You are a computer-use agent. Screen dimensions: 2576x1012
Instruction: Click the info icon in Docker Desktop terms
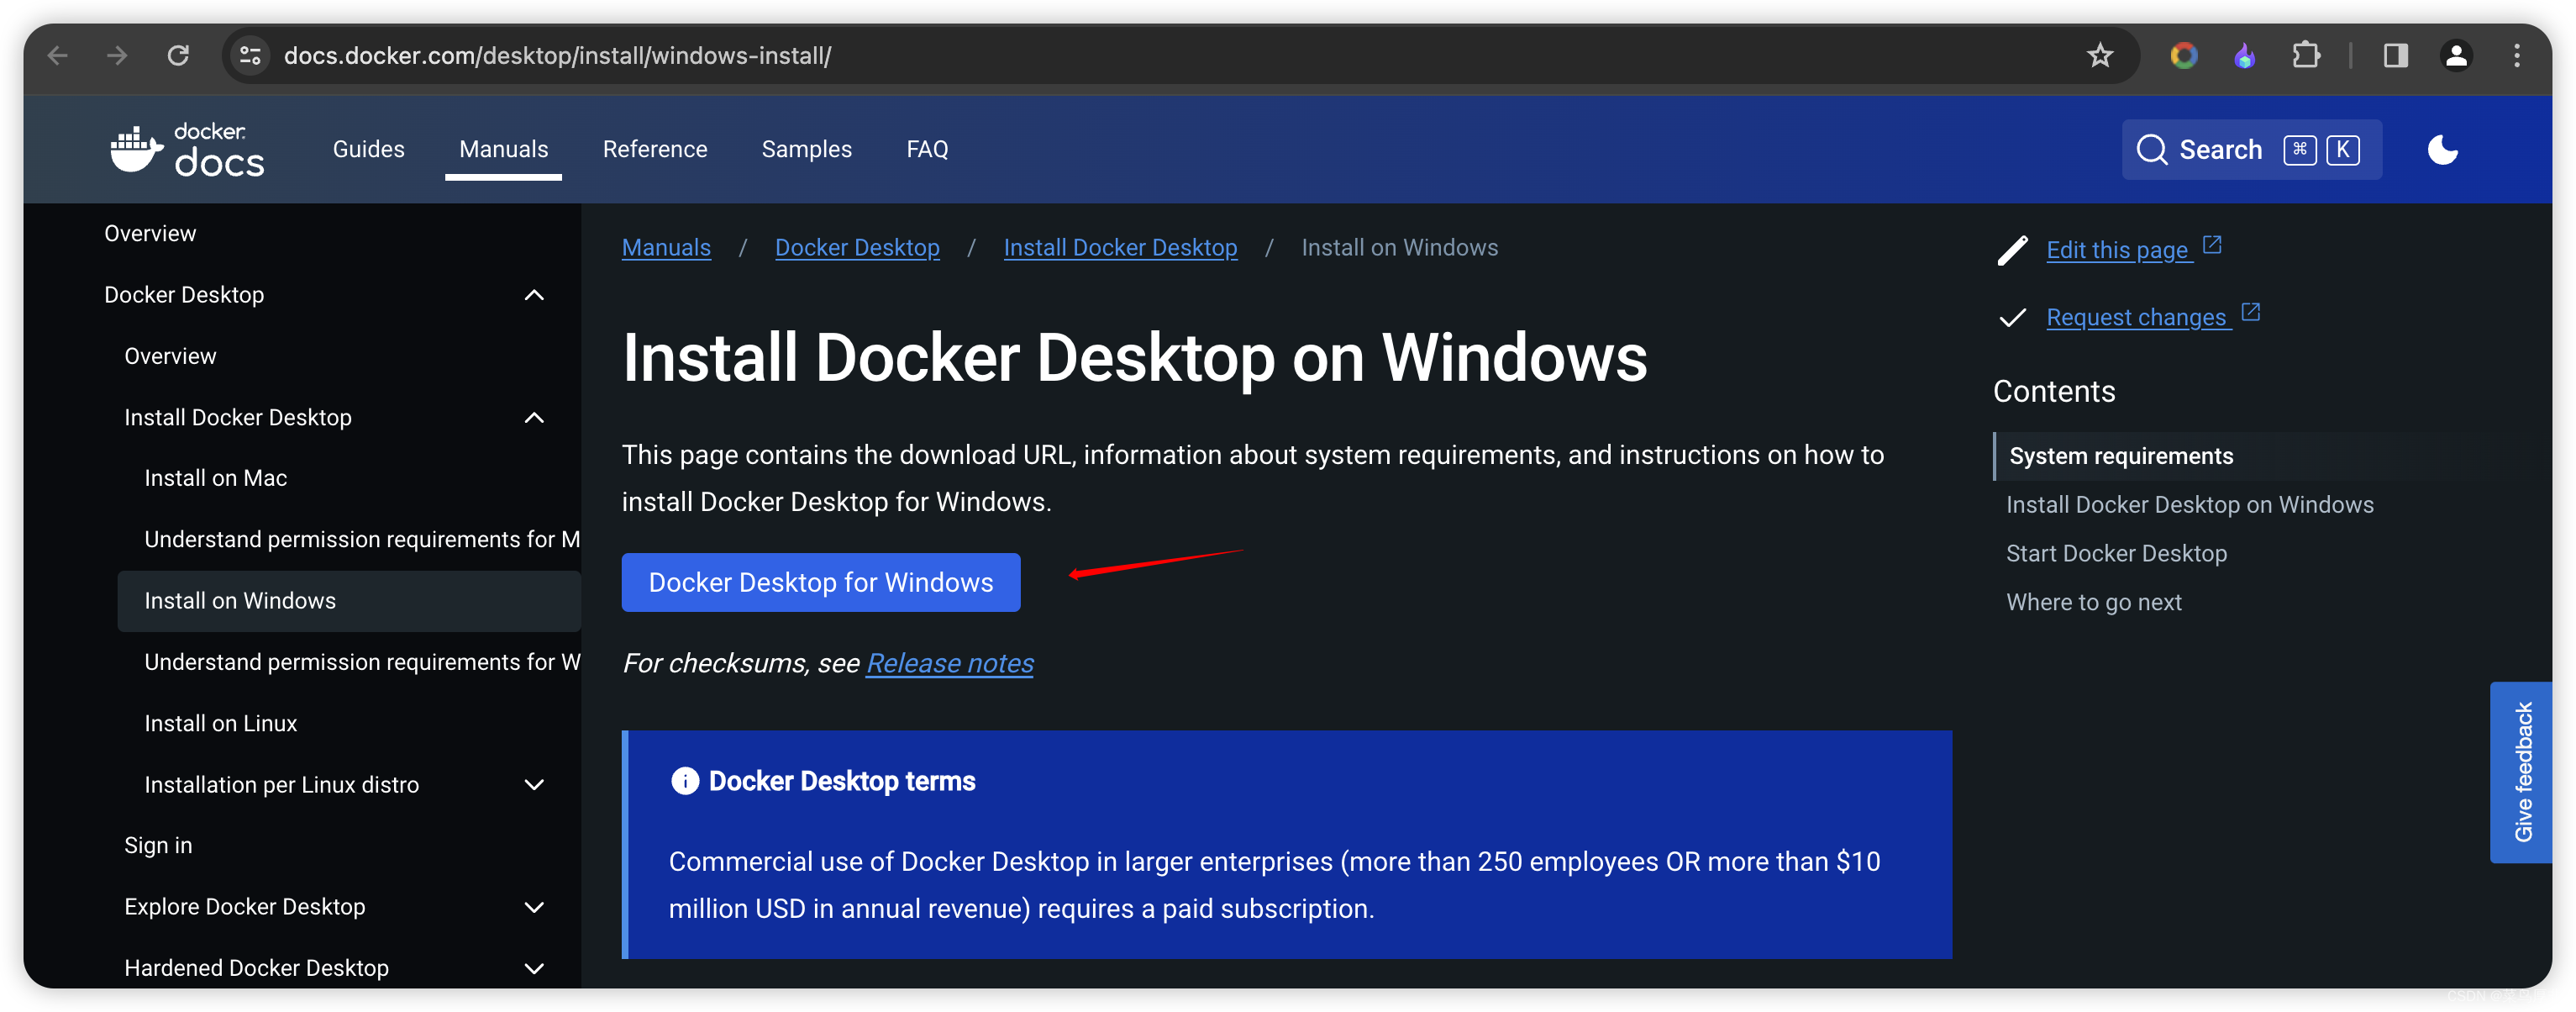point(684,781)
